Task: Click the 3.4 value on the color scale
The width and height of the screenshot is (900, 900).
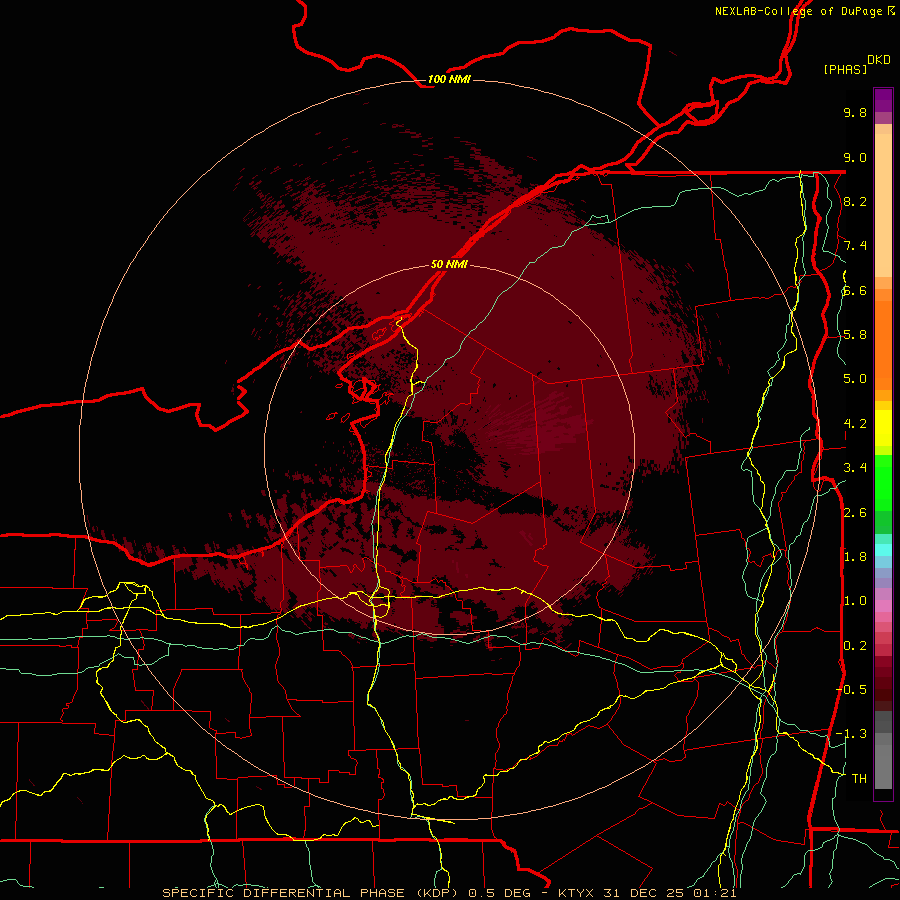Action: 855,468
